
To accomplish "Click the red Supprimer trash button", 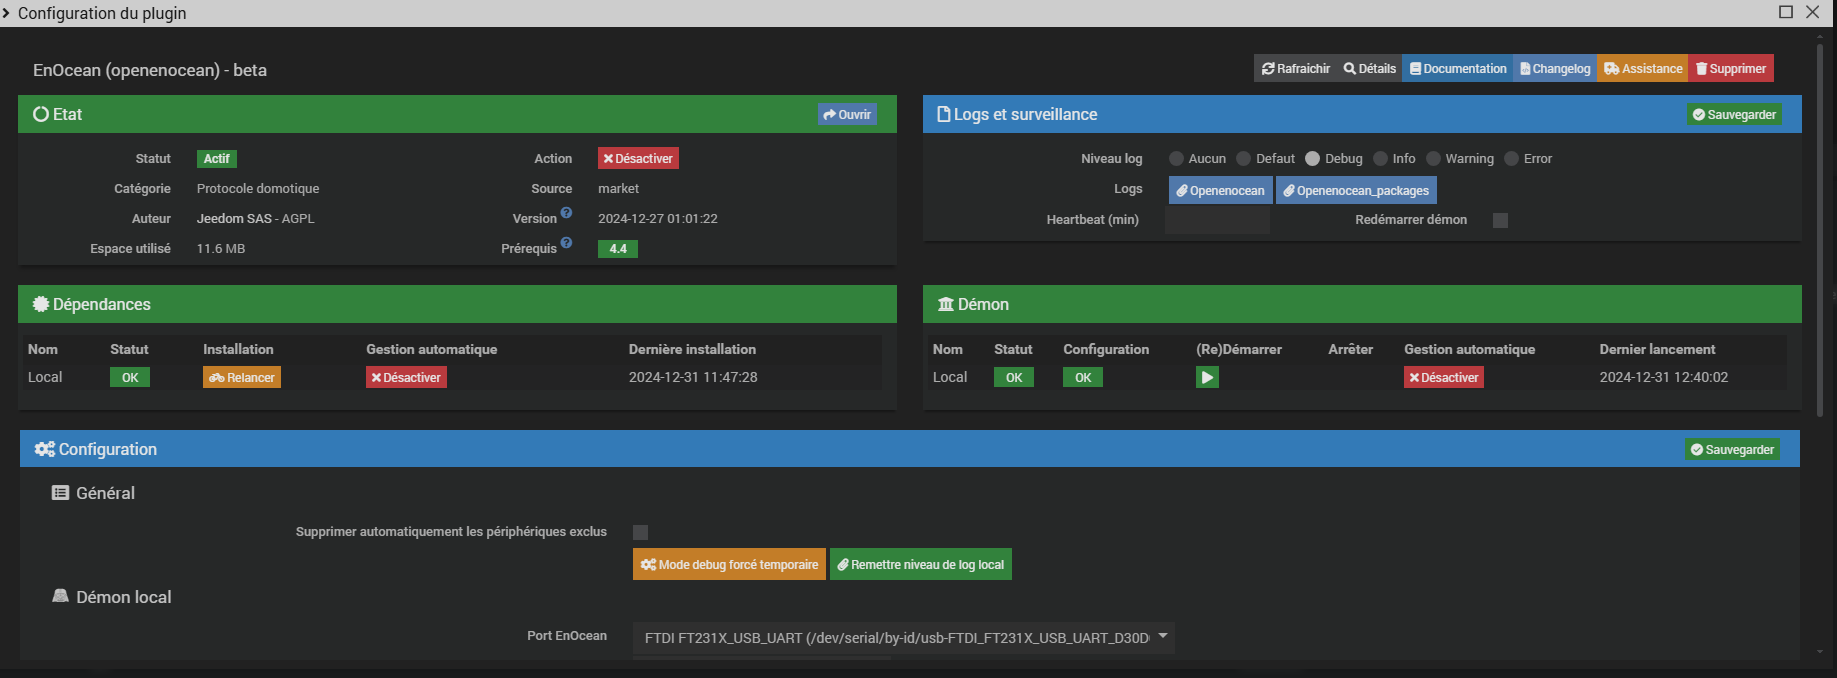I will pyautogui.click(x=1731, y=69).
